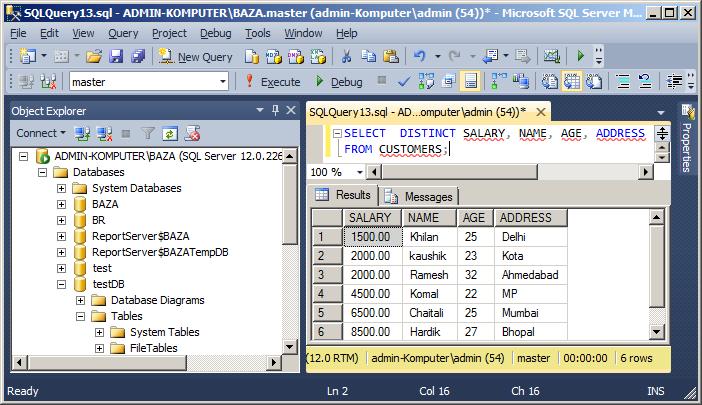The image size is (702, 405).
Task: Save the query with the floppy disk icon
Action: coord(116,56)
